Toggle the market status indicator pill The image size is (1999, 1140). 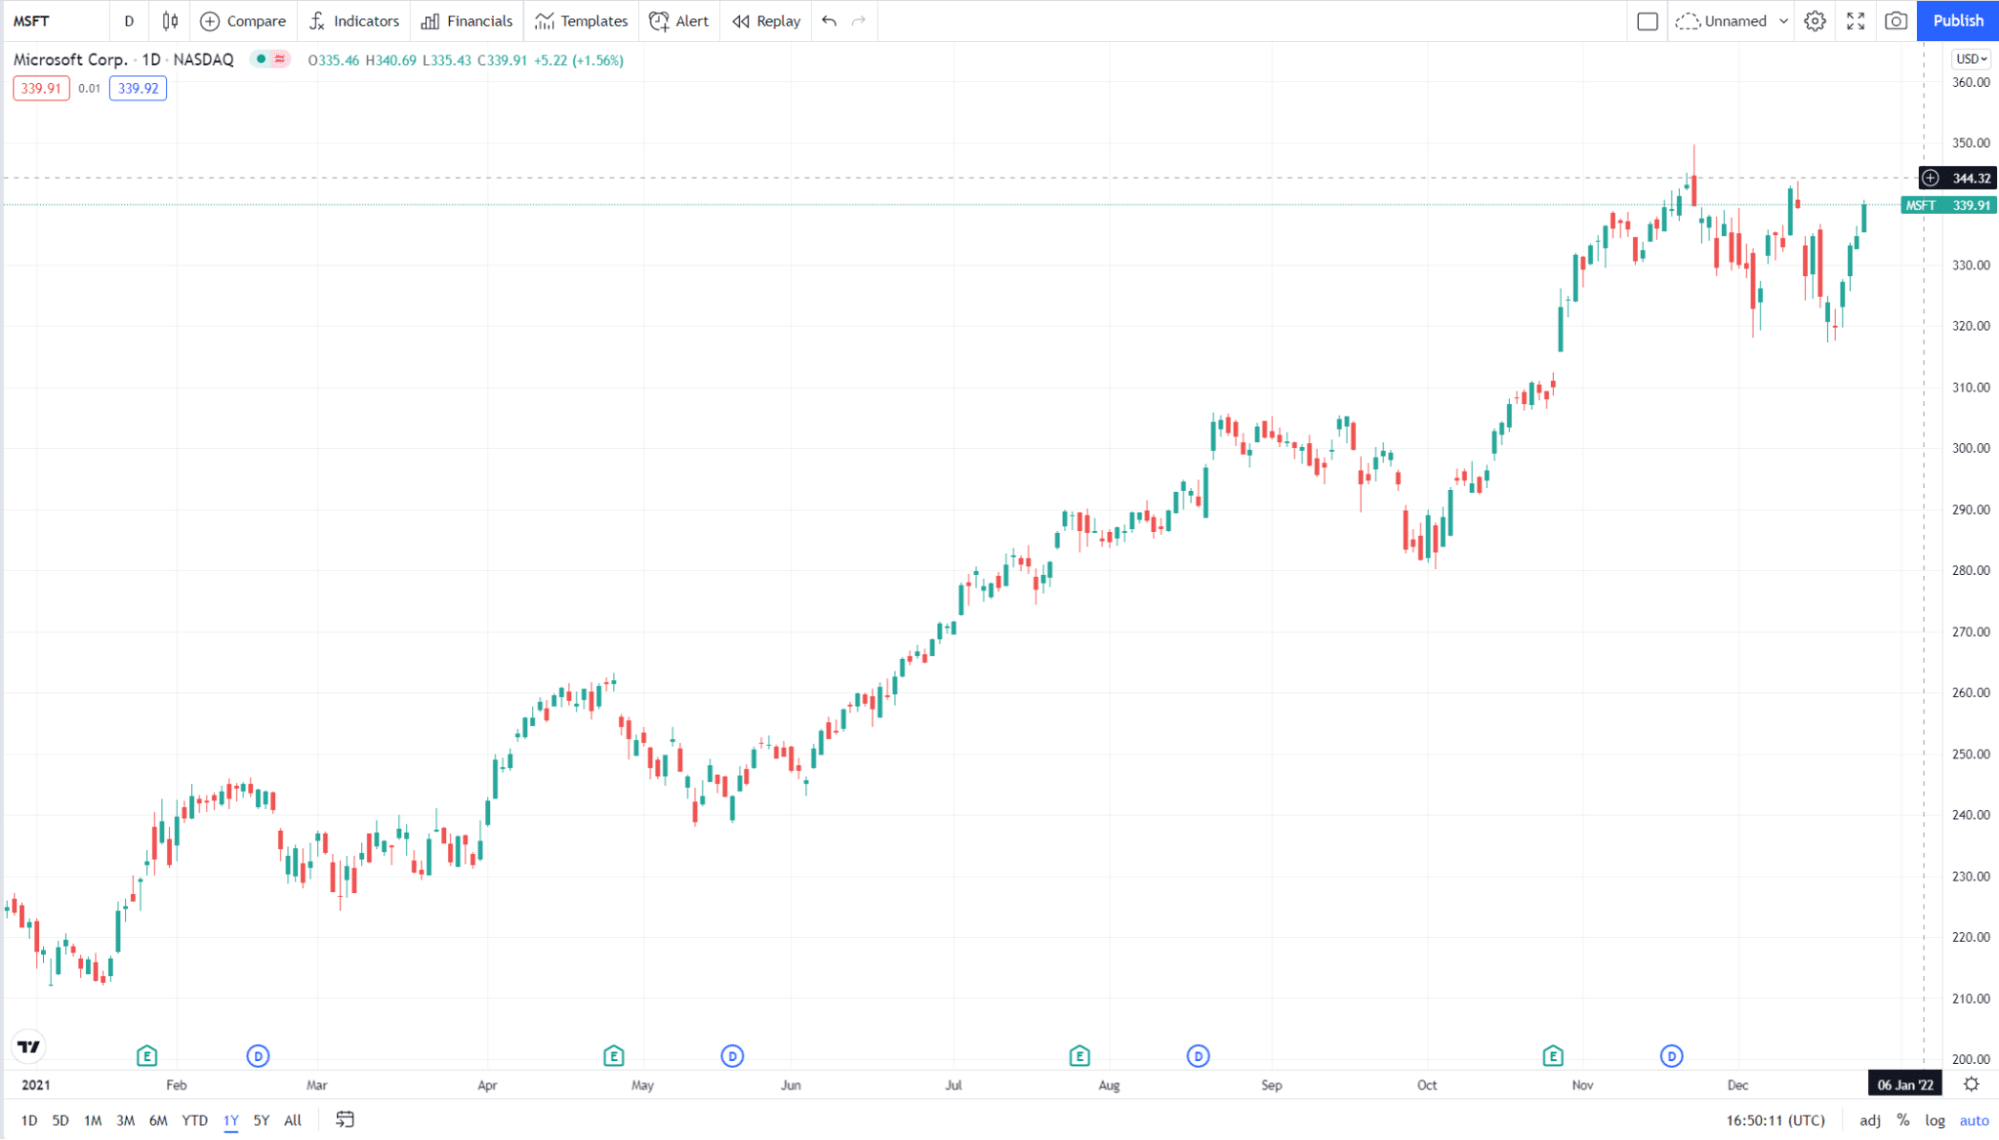tap(270, 60)
